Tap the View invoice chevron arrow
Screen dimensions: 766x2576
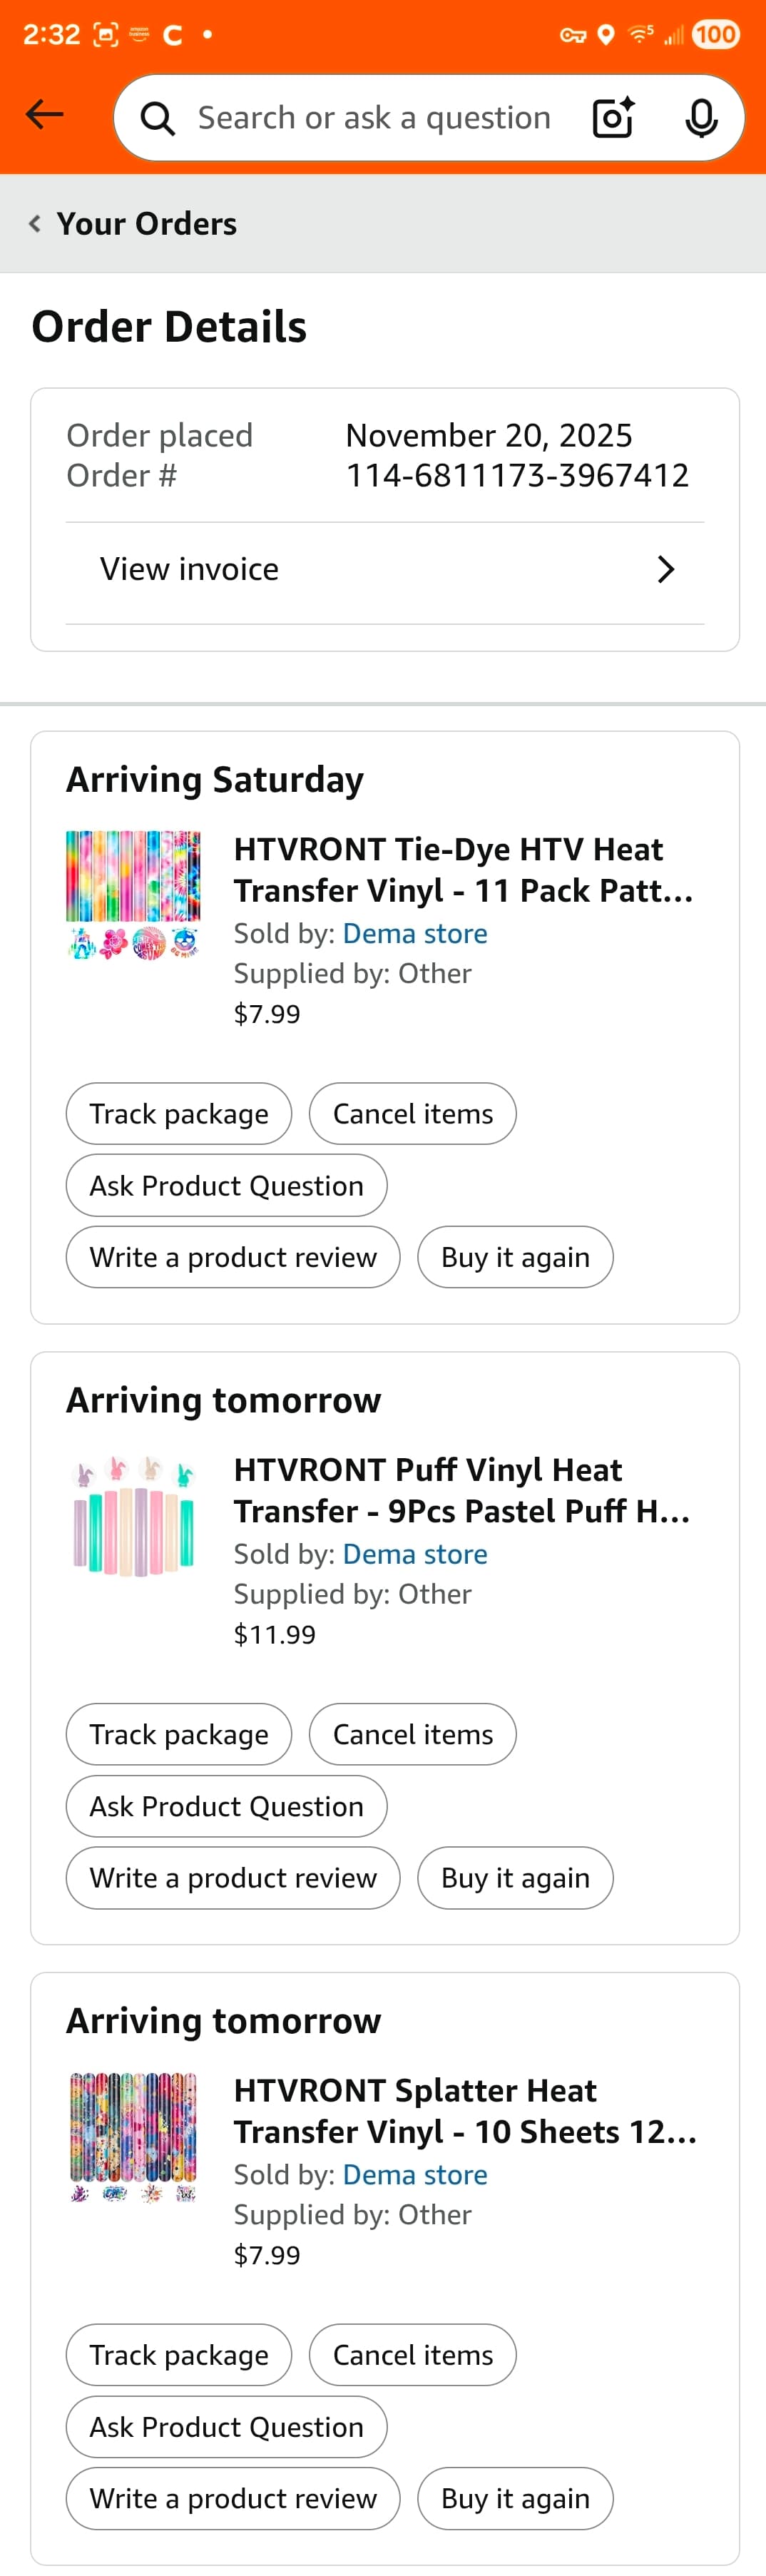coord(665,570)
